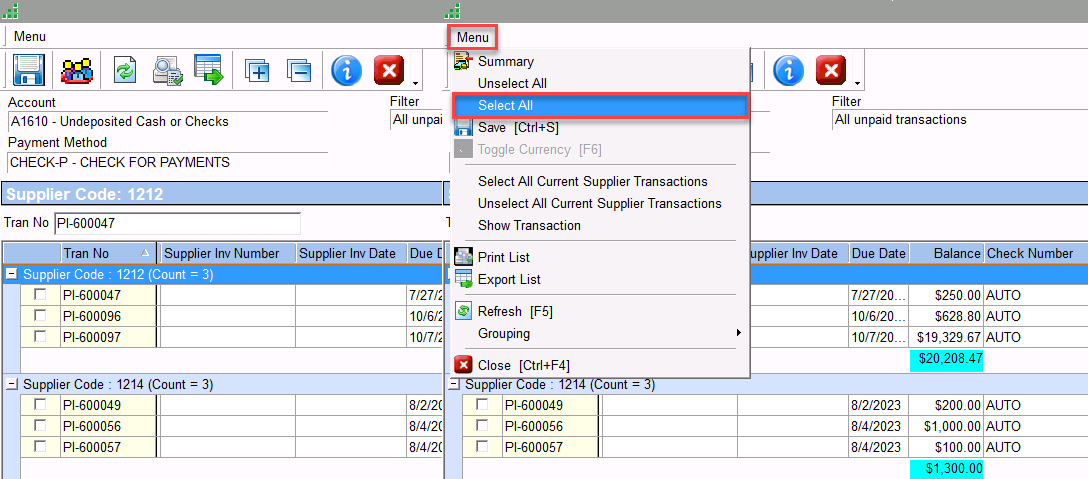Click the Balance column header
The image size is (1088, 479).
946,254
